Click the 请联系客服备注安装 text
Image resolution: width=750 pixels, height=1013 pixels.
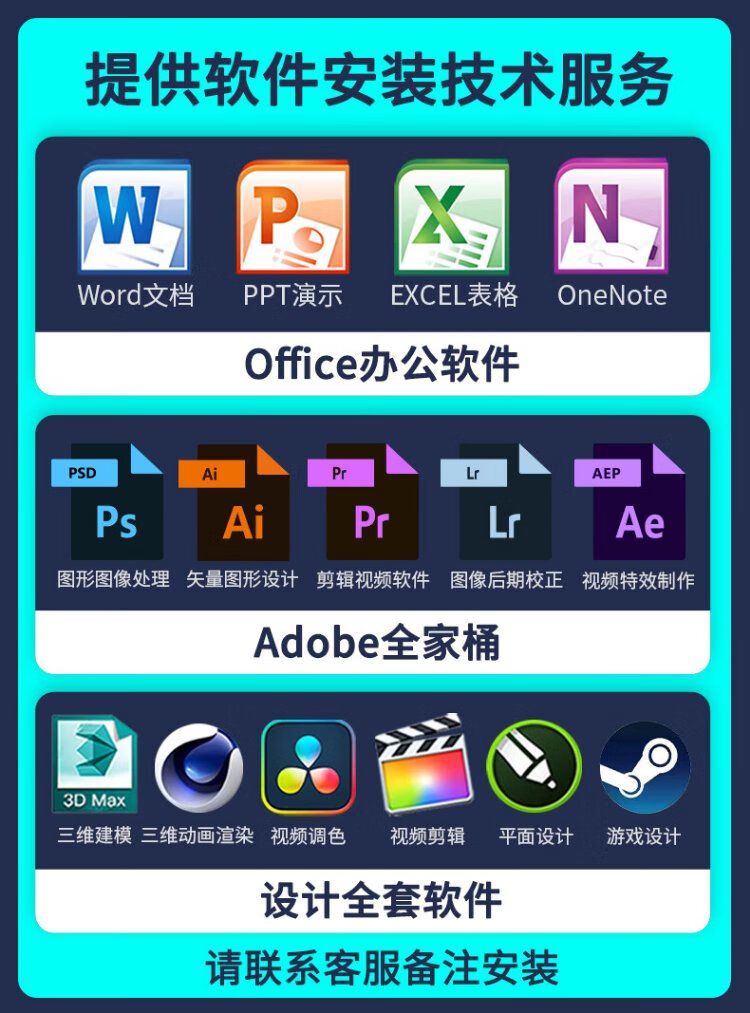(x=382, y=968)
